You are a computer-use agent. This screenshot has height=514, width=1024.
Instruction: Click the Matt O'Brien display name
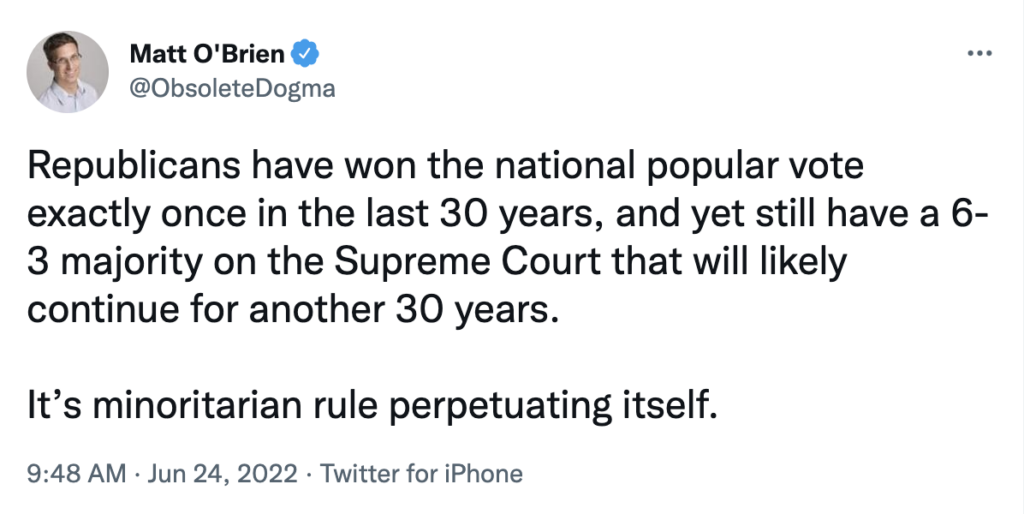click(207, 52)
